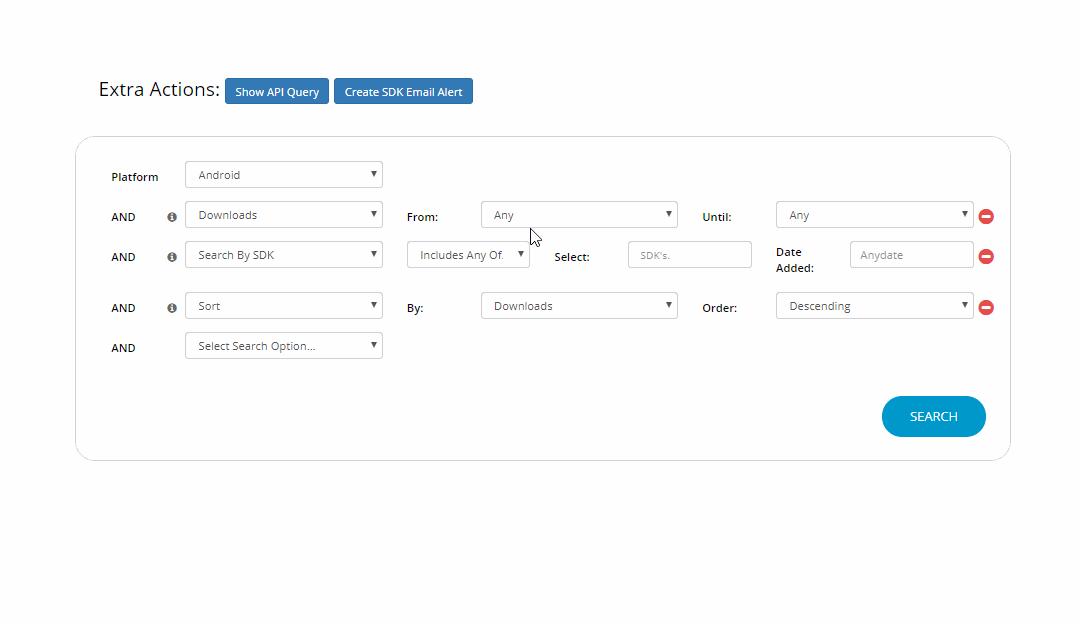Viewport: 1078px width, 626px height.
Task: Expand the From downloads range dropdown
Action: click(579, 215)
